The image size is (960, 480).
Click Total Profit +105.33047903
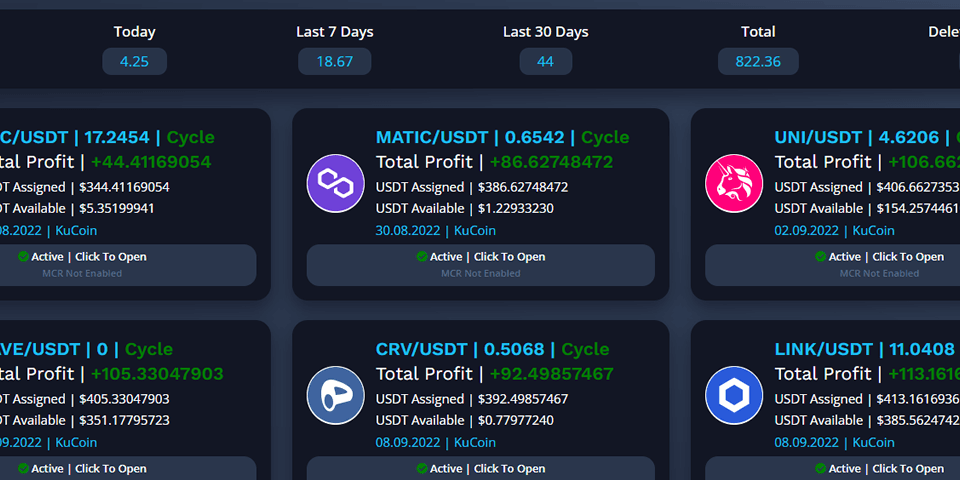[x=111, y=374]
